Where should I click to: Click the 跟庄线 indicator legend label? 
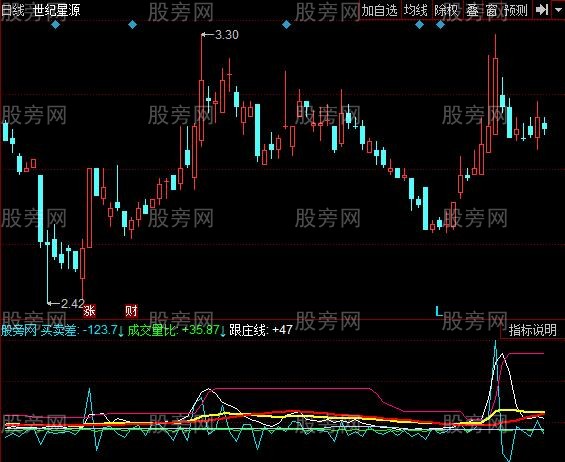click(249, 330)
